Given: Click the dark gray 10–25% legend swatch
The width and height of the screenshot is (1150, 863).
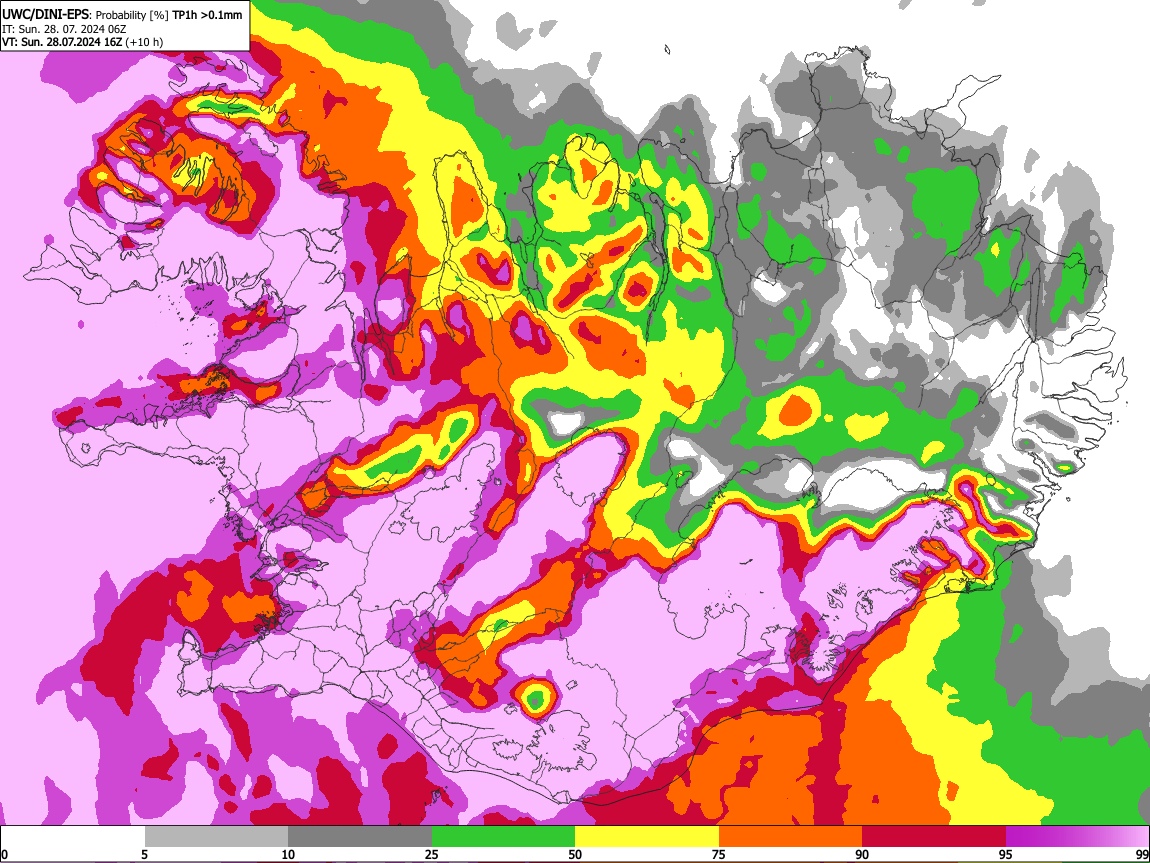Looking at the screenshot, I should click(x=360, y=837).
